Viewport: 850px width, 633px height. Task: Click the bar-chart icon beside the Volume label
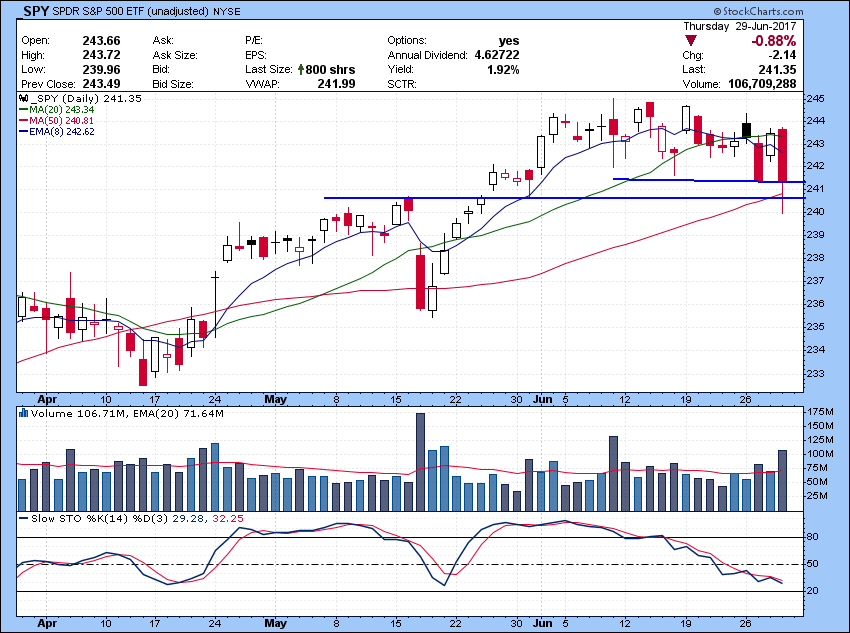23,414
